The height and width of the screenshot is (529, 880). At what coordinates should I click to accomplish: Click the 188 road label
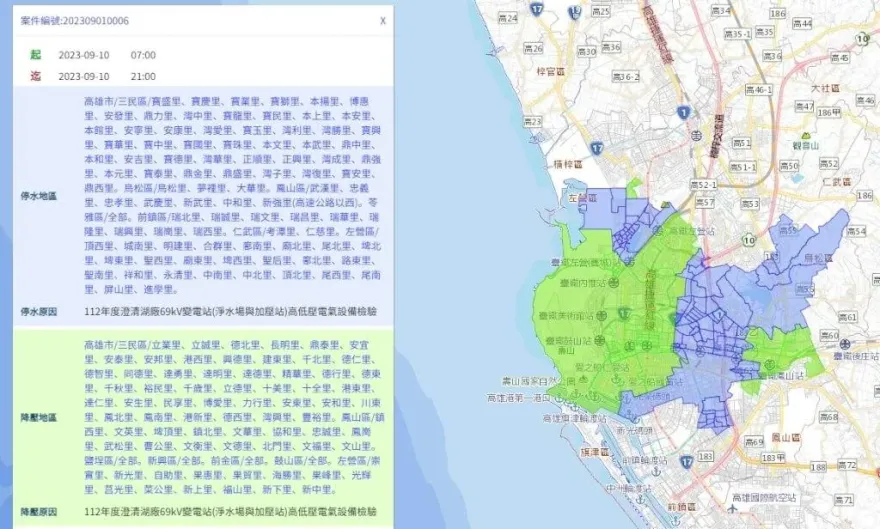[818, 467]
